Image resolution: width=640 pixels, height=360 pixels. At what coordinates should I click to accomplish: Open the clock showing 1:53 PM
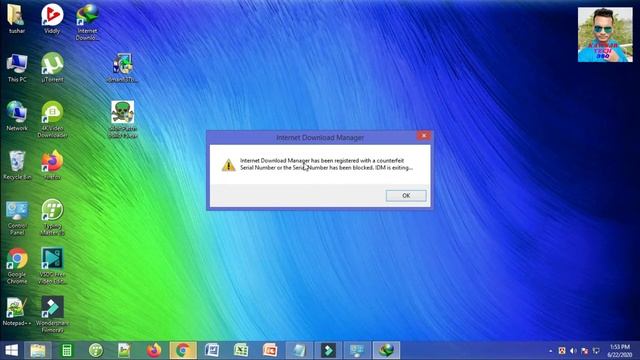click(620, 351)
